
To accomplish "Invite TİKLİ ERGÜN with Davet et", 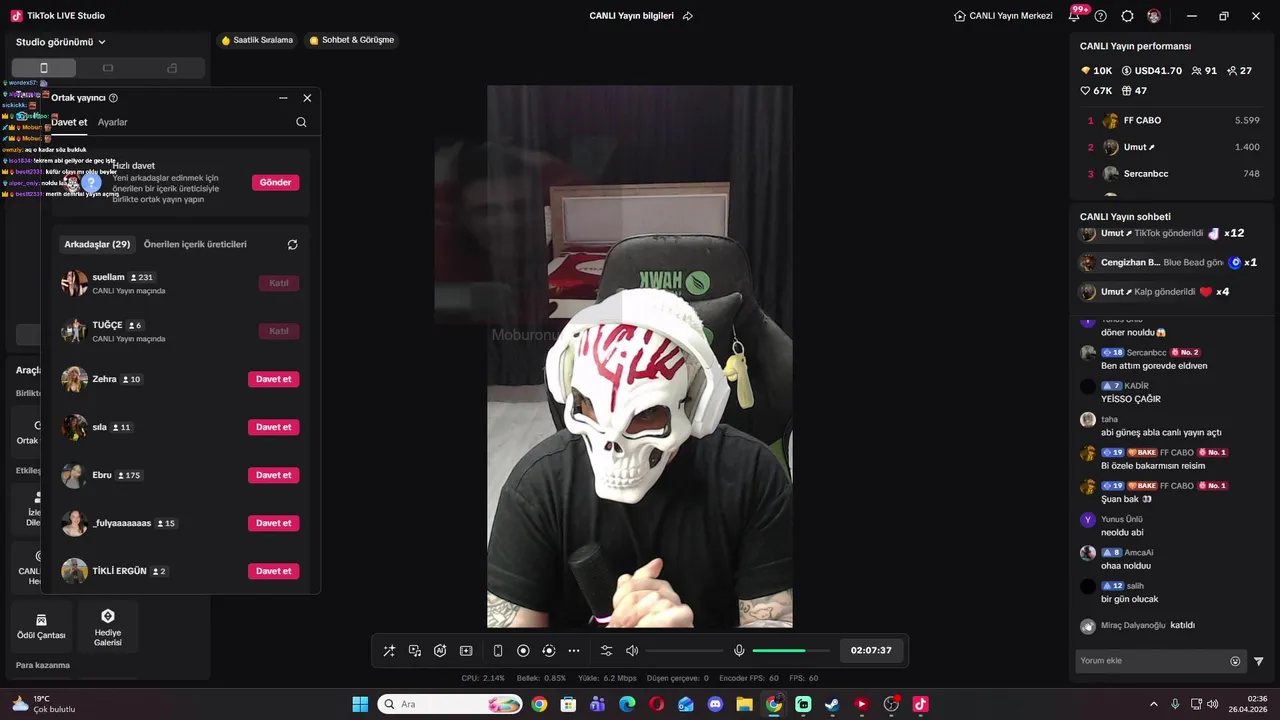I will point(274,571).
